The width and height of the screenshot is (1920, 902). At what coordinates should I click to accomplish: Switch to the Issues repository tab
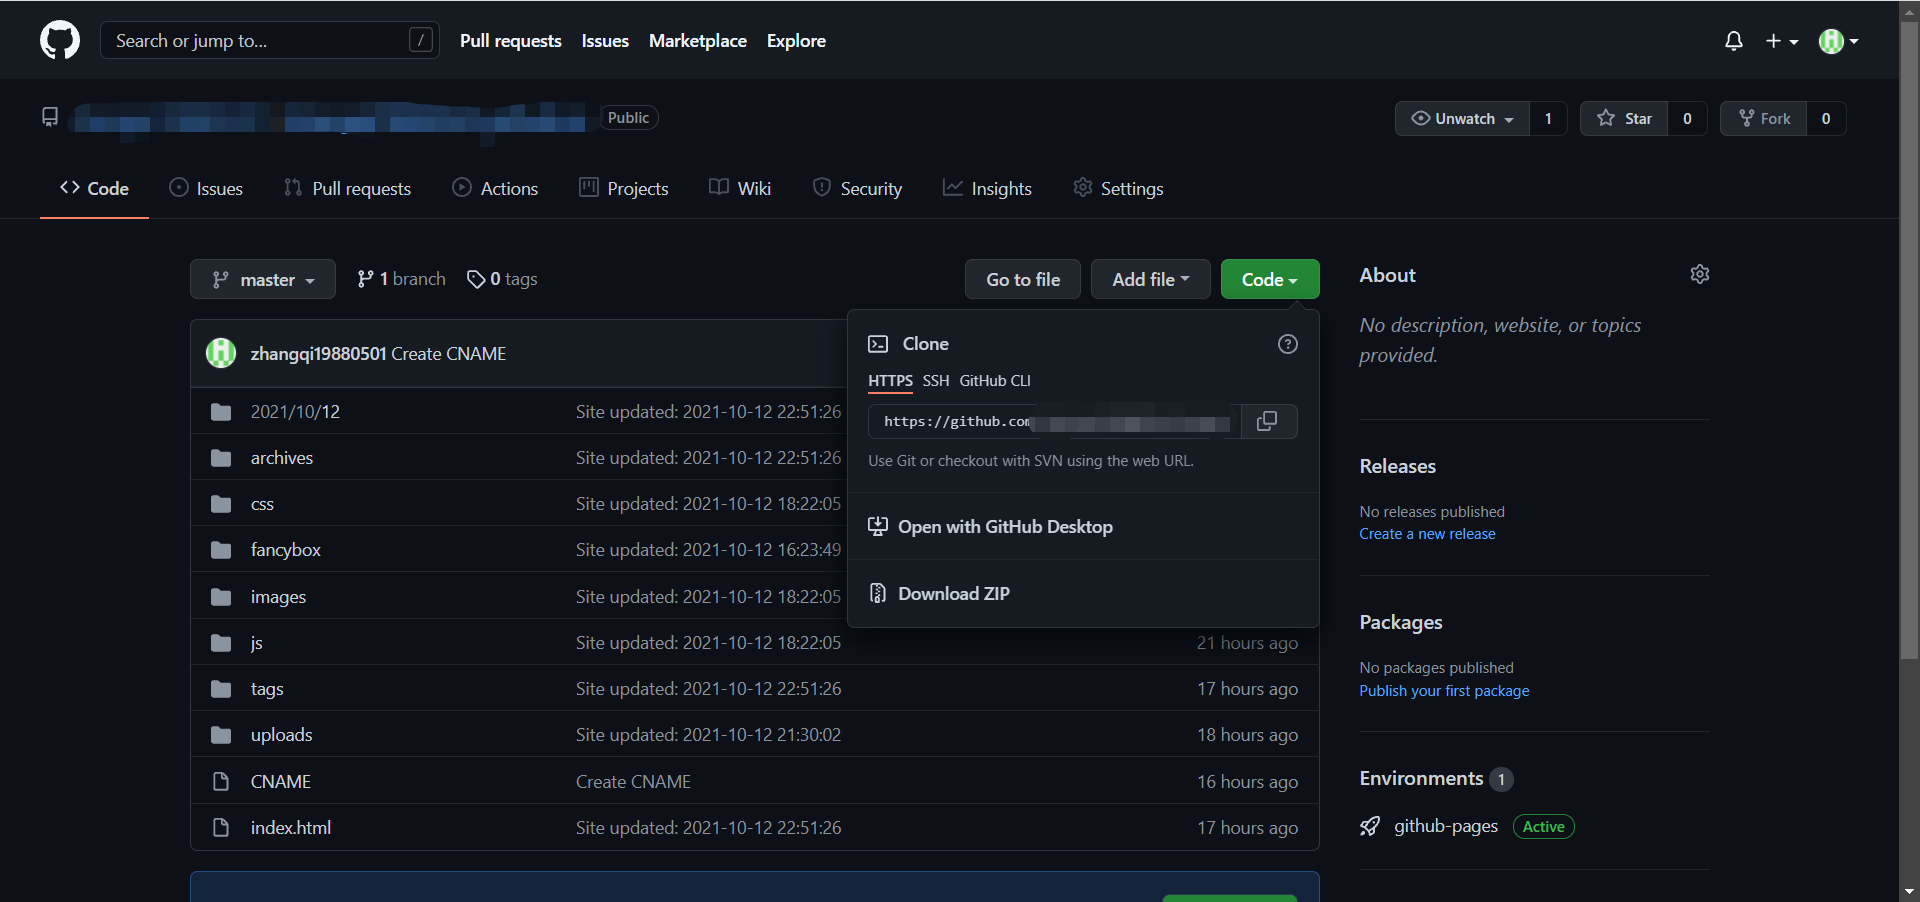[206, 188]
